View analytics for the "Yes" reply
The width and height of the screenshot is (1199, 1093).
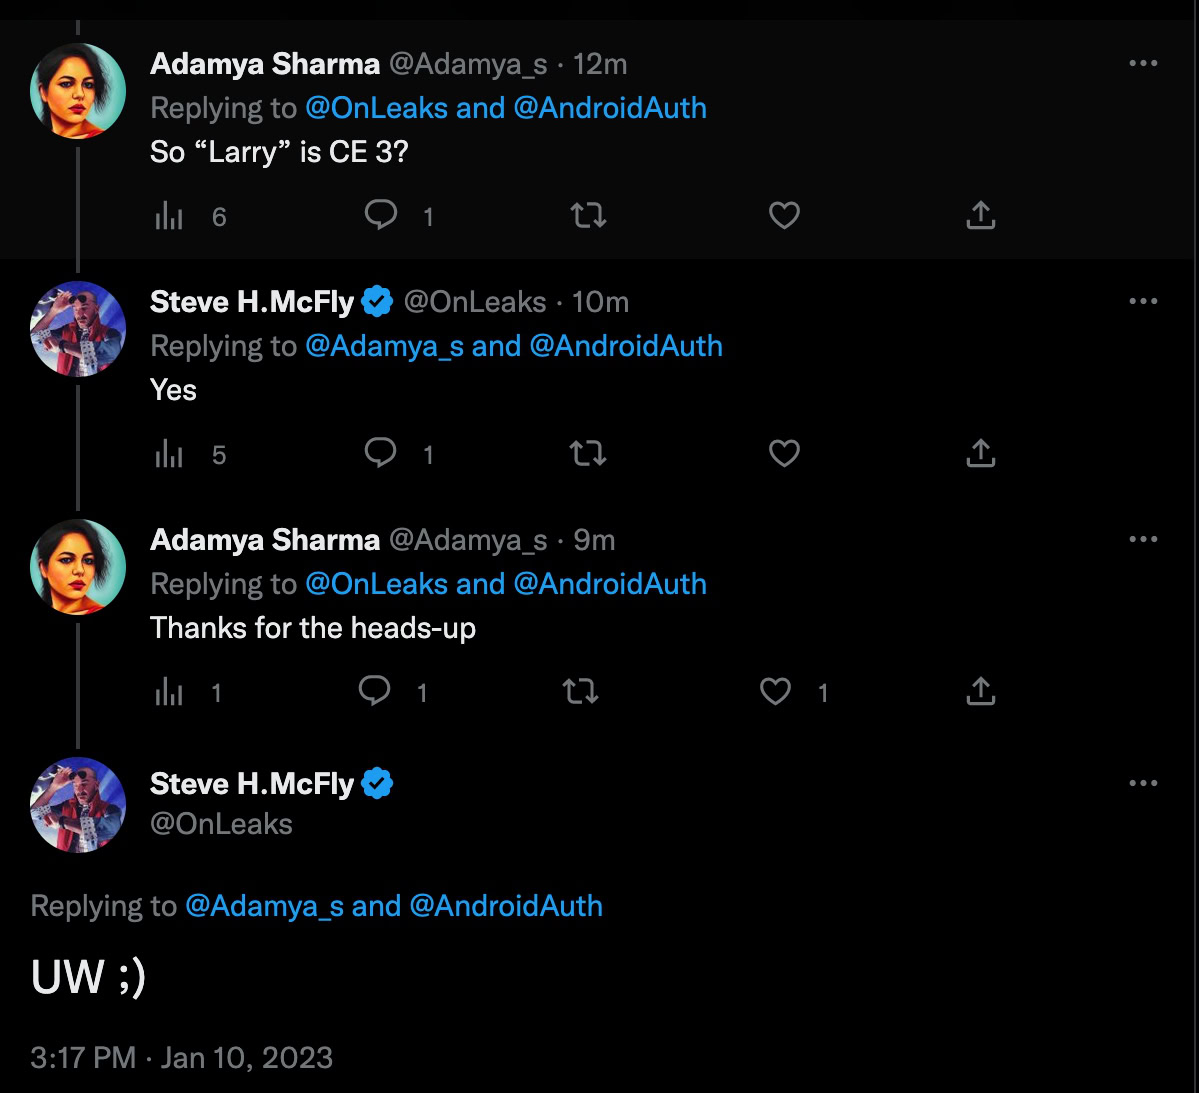(x=170, y=455)
